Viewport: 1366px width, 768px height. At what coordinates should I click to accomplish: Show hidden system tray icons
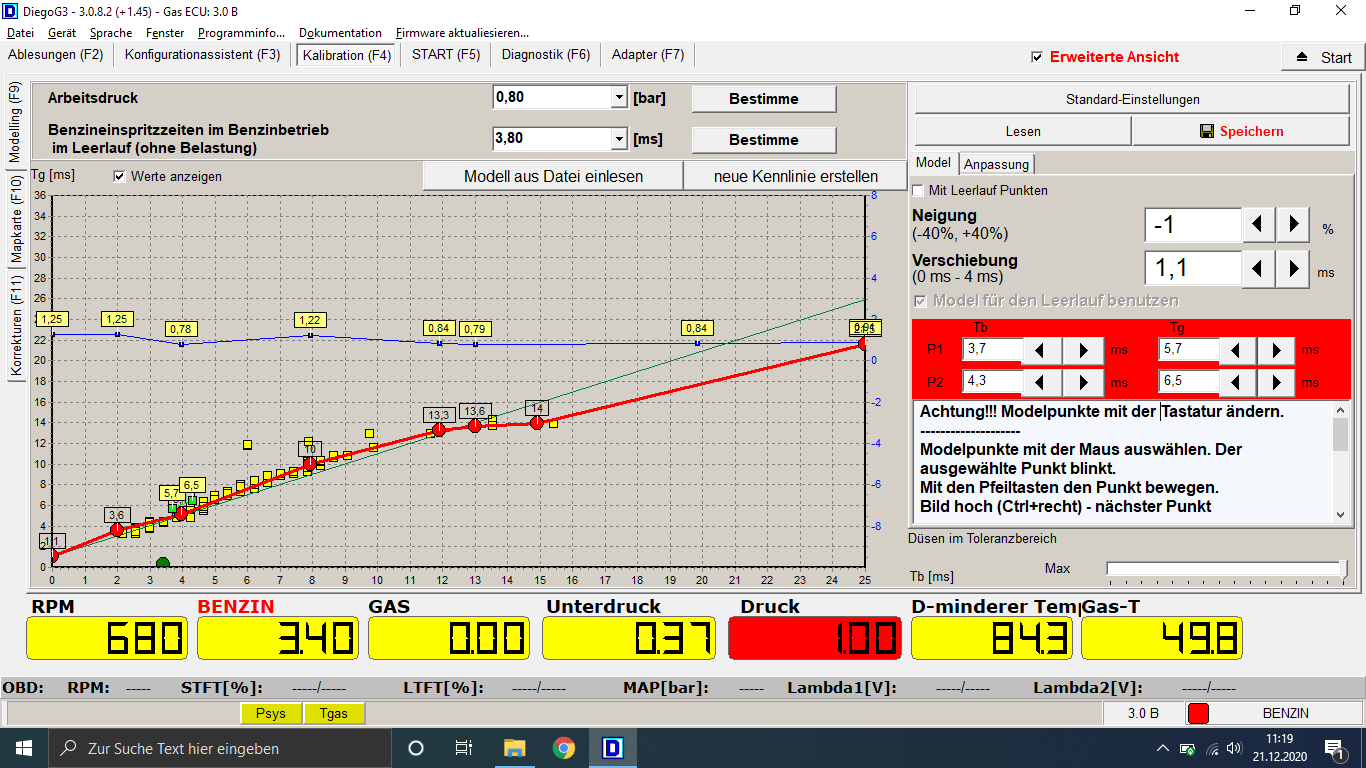click(1163, 748)
